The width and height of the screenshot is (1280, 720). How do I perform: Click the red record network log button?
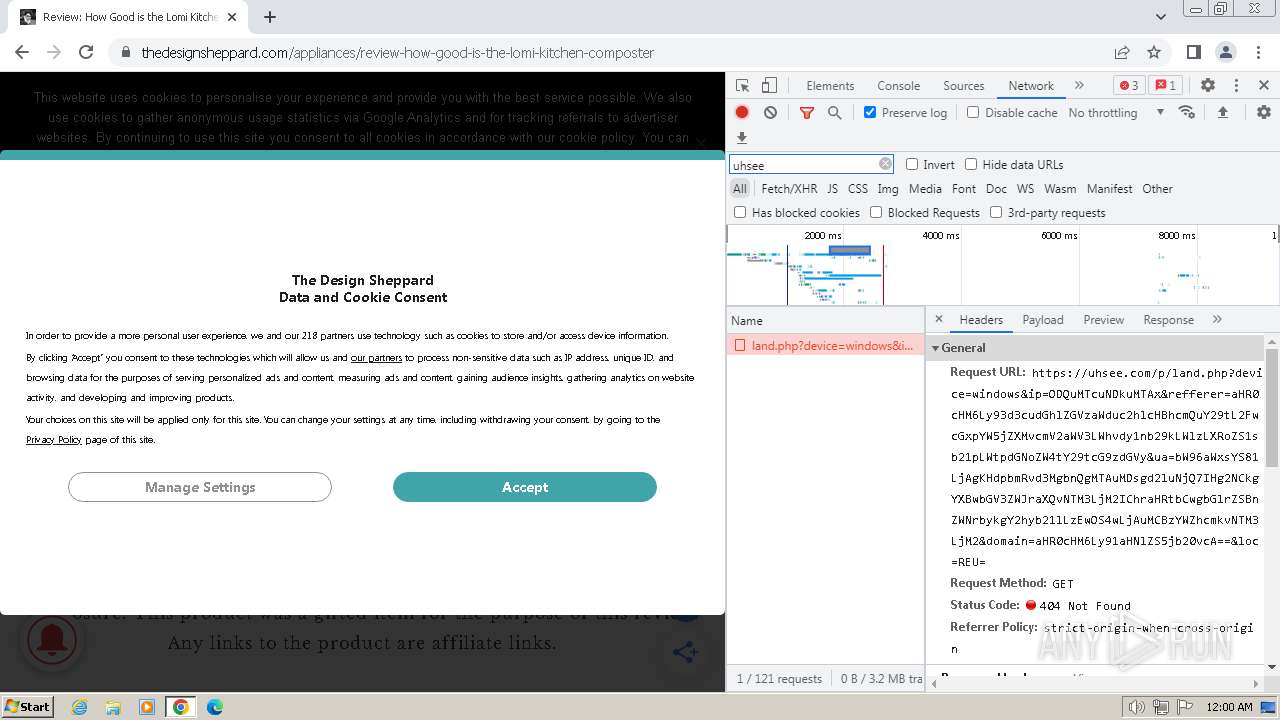tap(742, 113)
